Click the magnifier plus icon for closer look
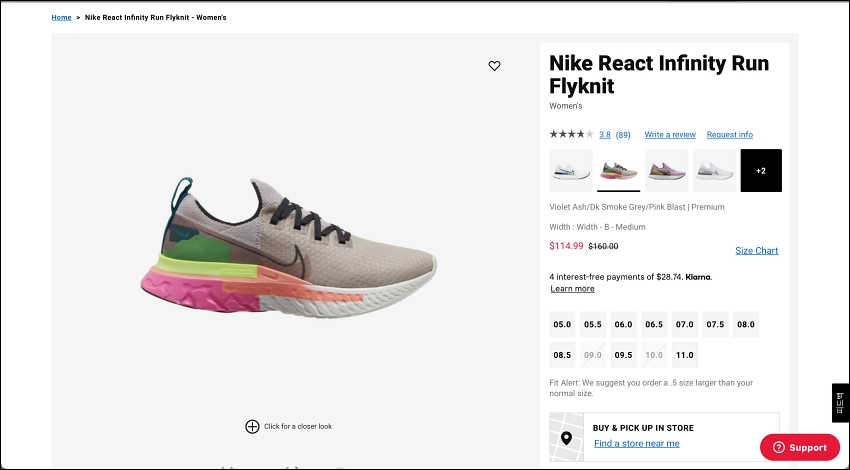Viewport: 850px width, 470px height. 252,427
